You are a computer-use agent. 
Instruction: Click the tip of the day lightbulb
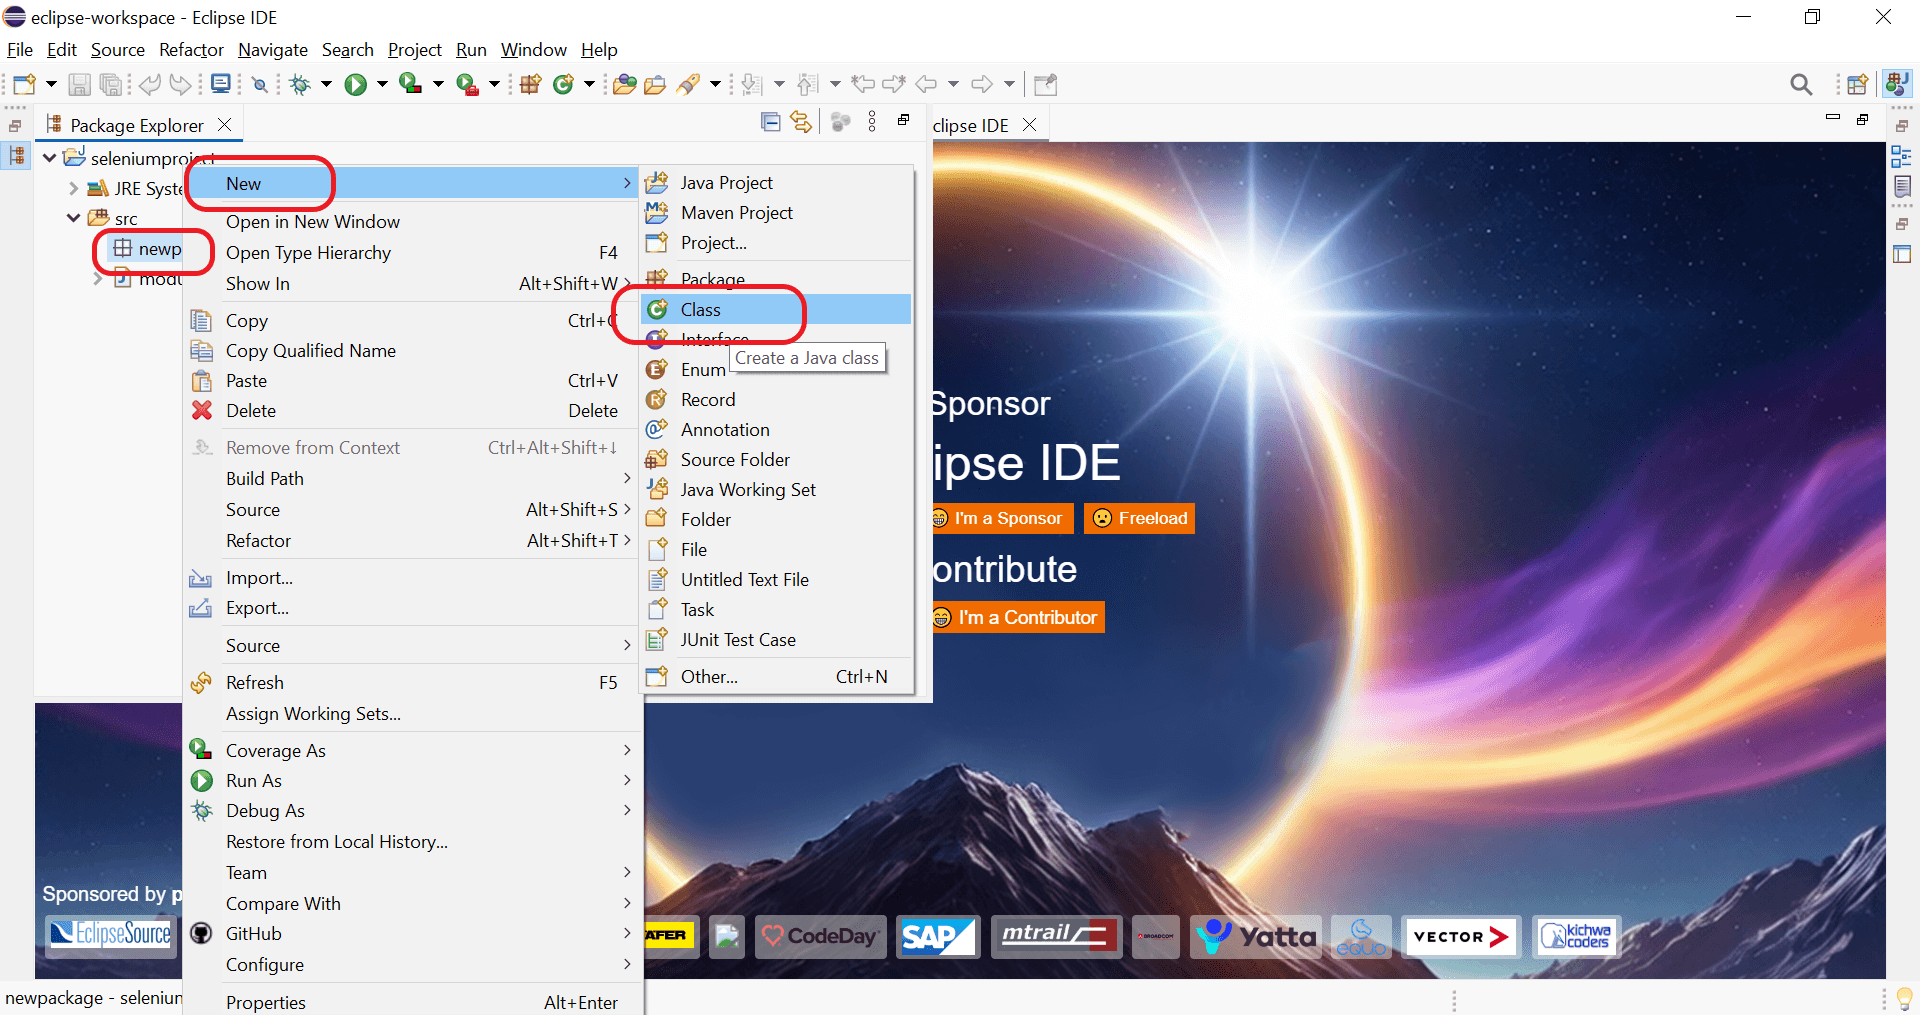(1904, 998)
